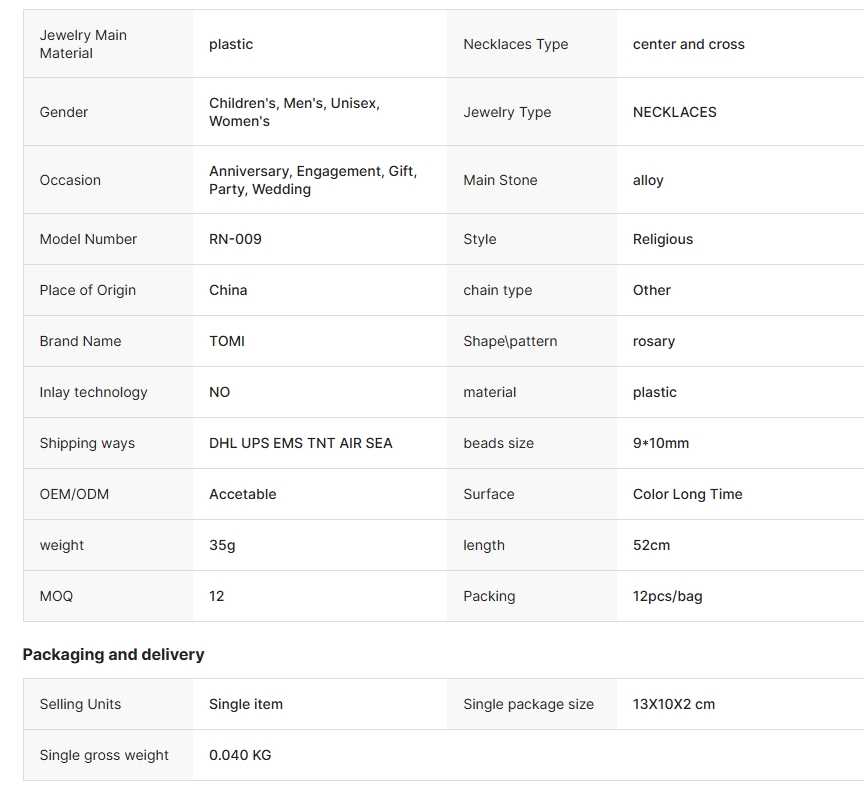Click the single package size '13X10X2 cm'
Screen dimensions: 864x790
673,704
